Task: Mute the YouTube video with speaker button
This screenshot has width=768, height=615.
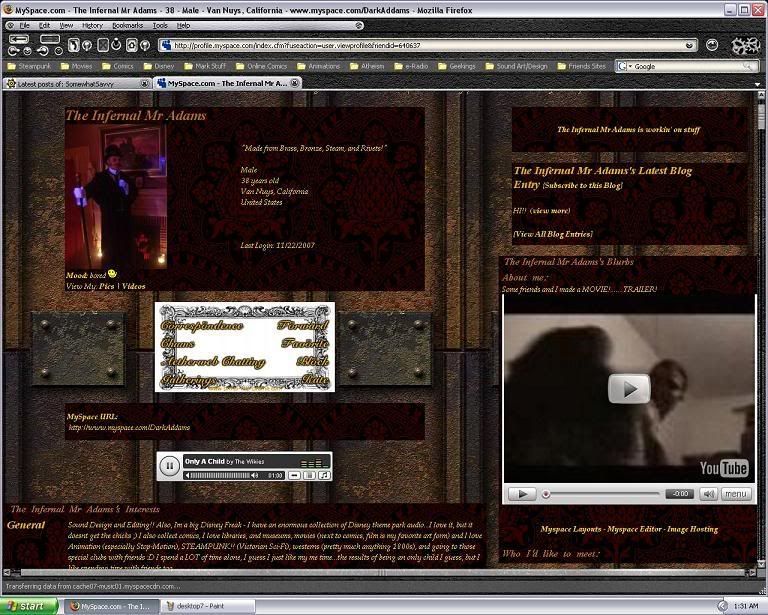Action: coord(708,494)
